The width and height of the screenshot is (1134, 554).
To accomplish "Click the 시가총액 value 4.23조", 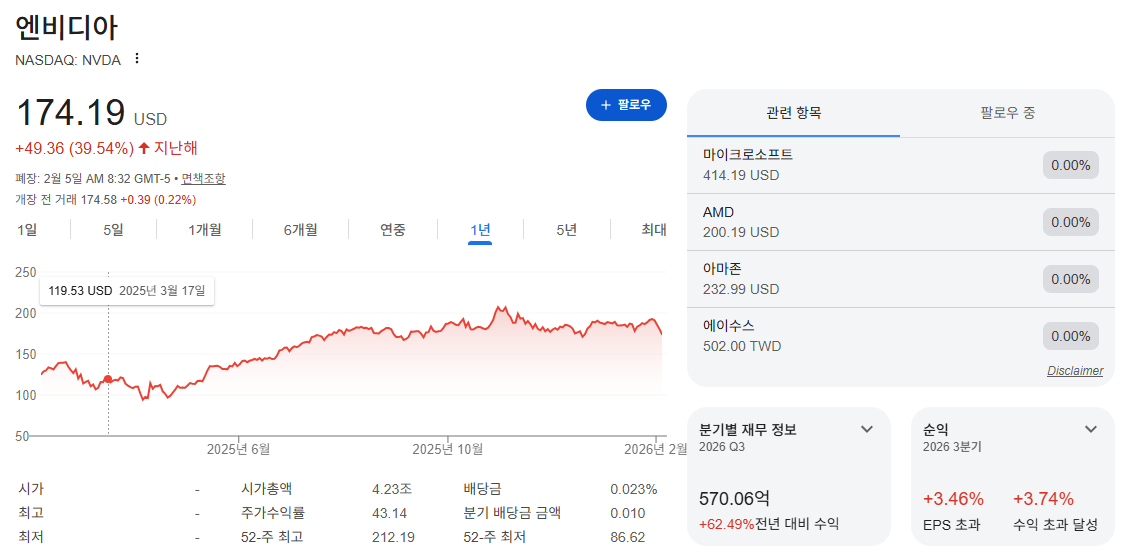I will [x=391, y=490].
